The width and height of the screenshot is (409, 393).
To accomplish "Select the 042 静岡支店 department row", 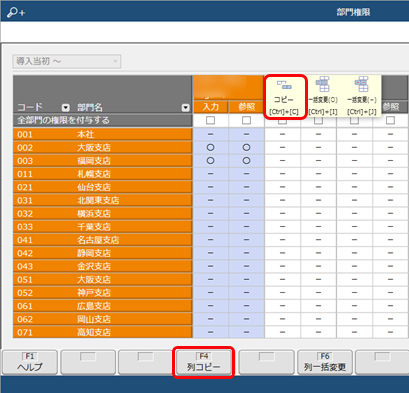I will pyautogui.click(x=103, y=253).
